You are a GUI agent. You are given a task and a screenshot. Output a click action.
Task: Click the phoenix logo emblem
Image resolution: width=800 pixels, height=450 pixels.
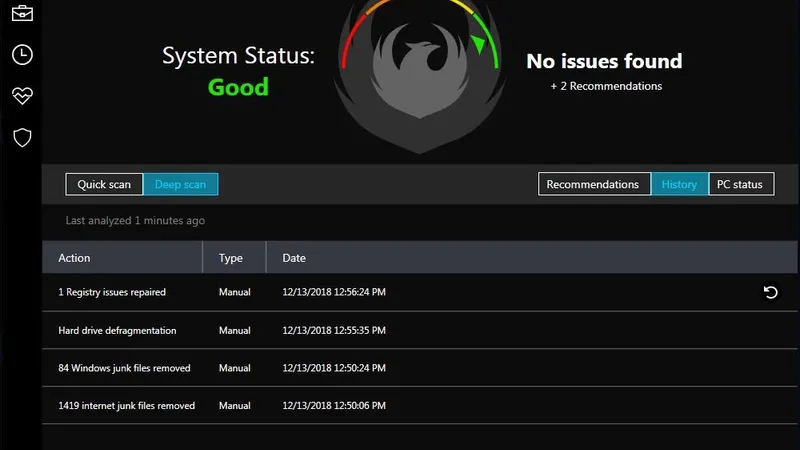(x=419, y=75)
